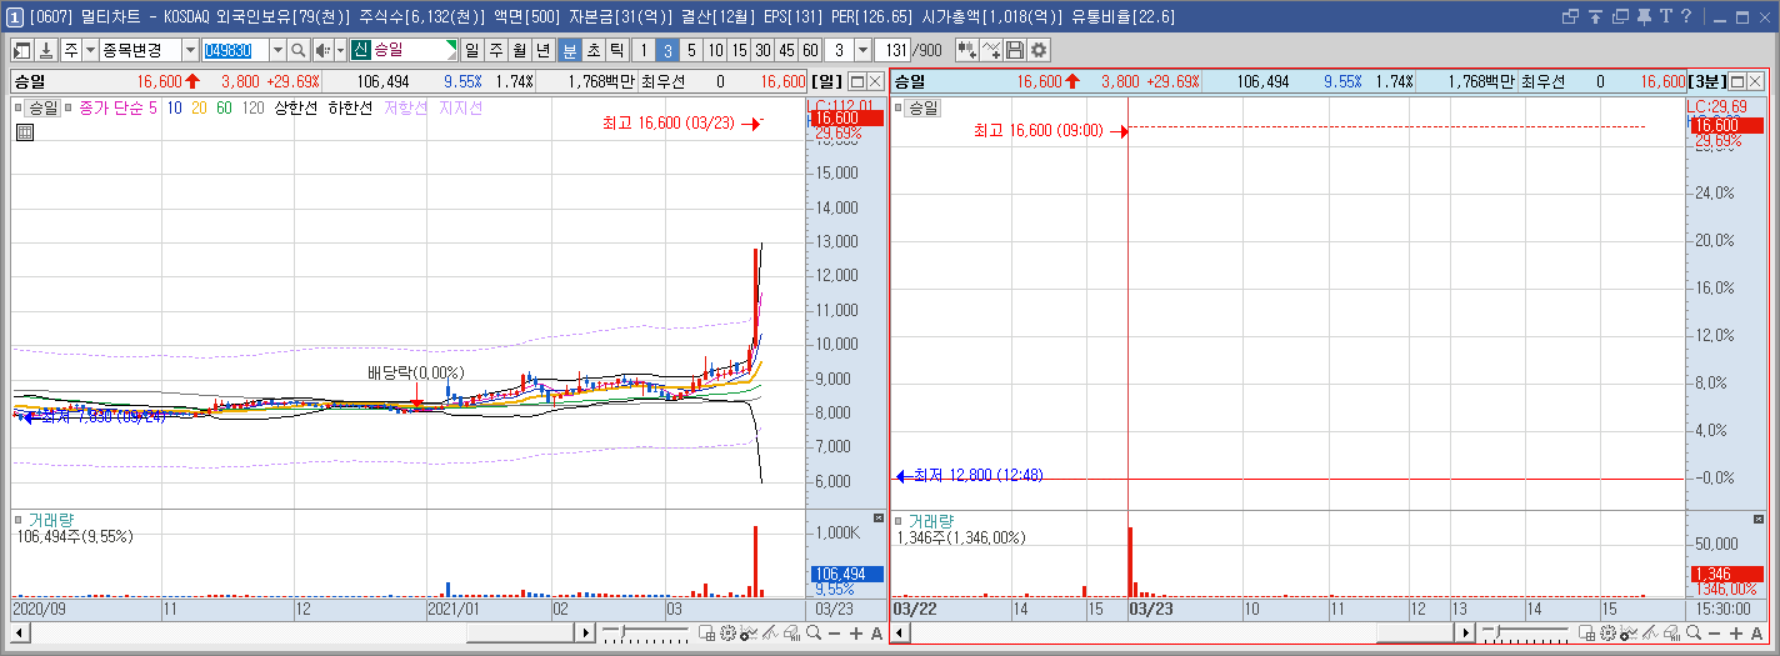Open the 주 type dropdown arrow
The height and width of the screenshot is (656, 1780).
coord(90,50)
